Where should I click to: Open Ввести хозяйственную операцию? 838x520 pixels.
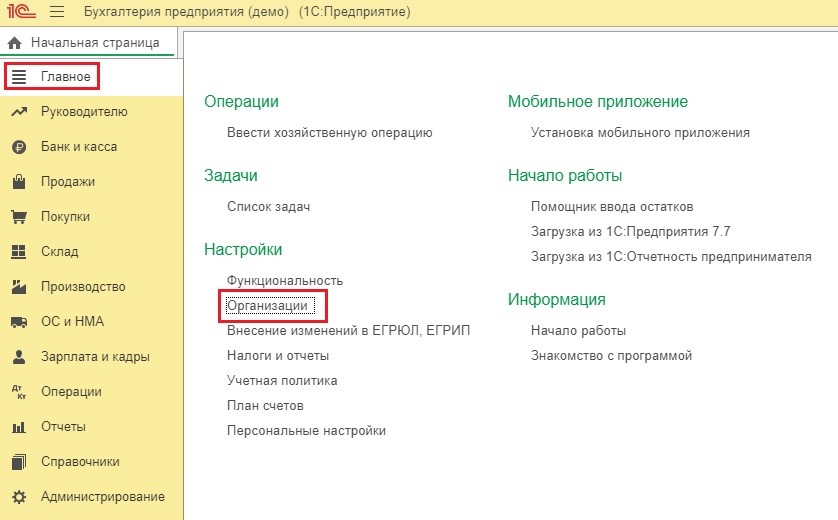click(329, 132)
